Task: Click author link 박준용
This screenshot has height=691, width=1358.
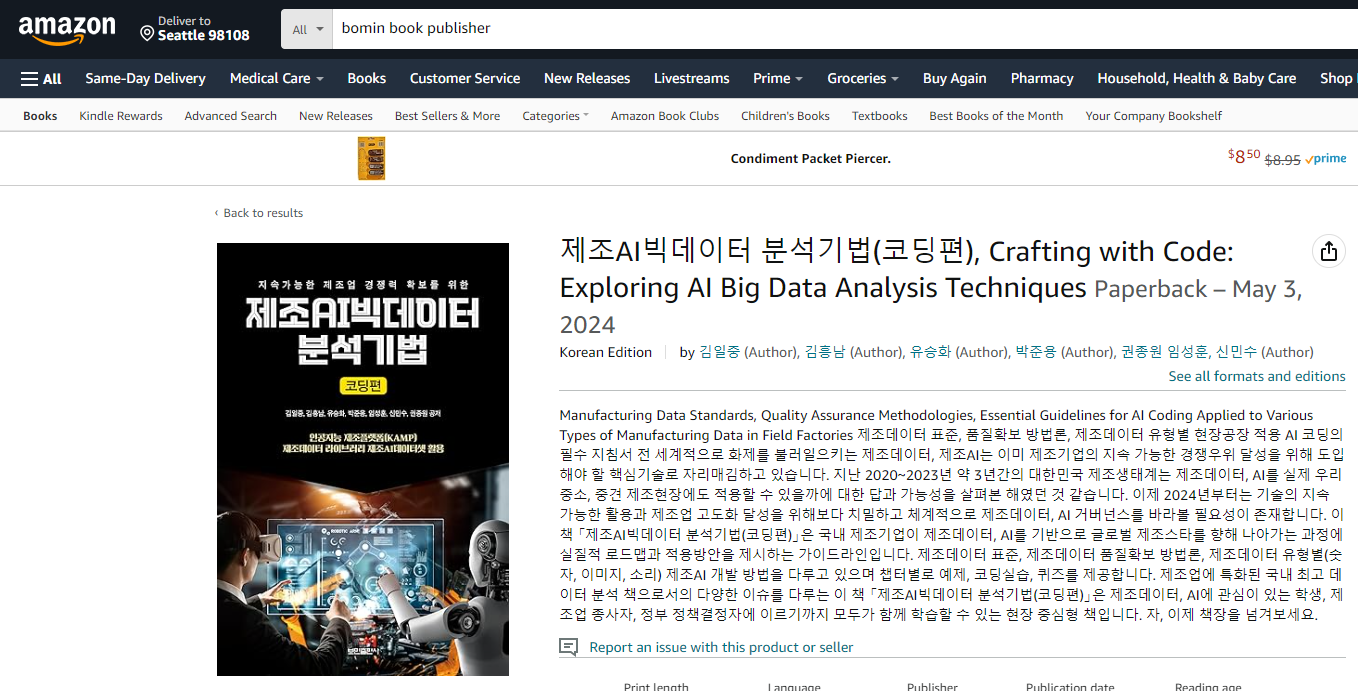Action: pyautogui.click(x=1035, y=352)
